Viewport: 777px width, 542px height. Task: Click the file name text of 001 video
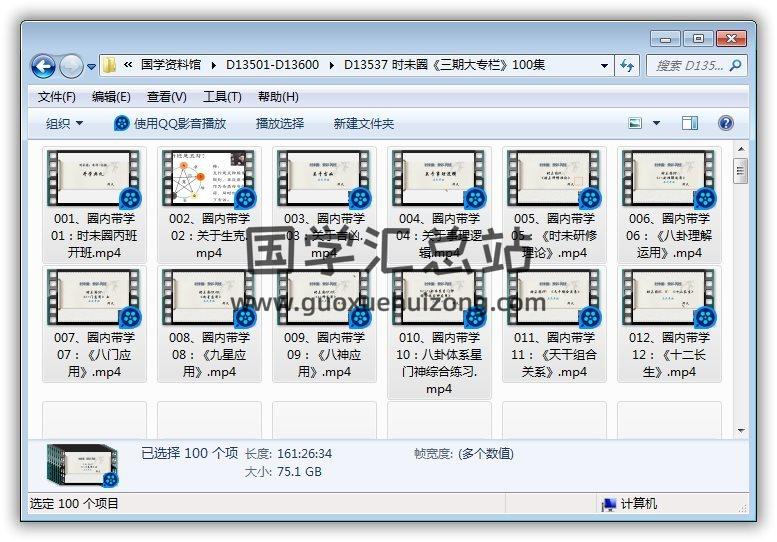click(x=94, y=236)
